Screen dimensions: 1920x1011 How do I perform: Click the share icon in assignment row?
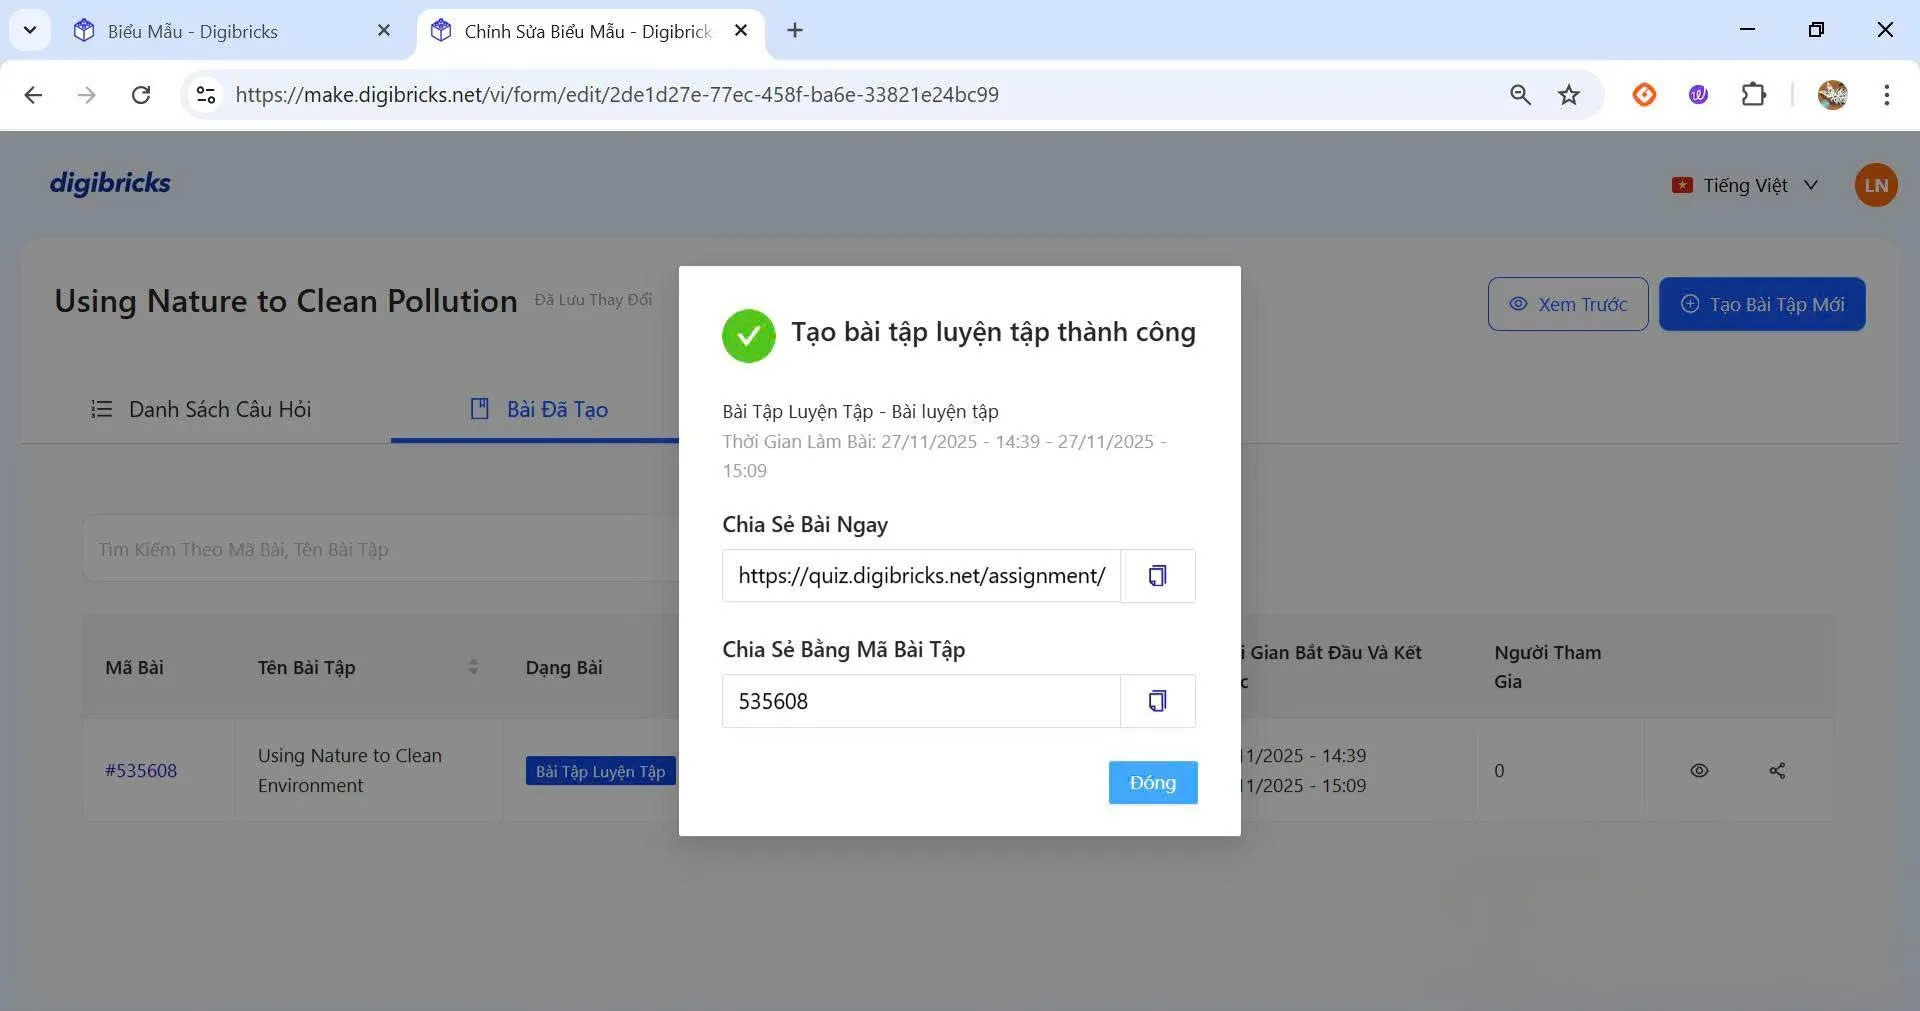click(x=1777, y=771)
